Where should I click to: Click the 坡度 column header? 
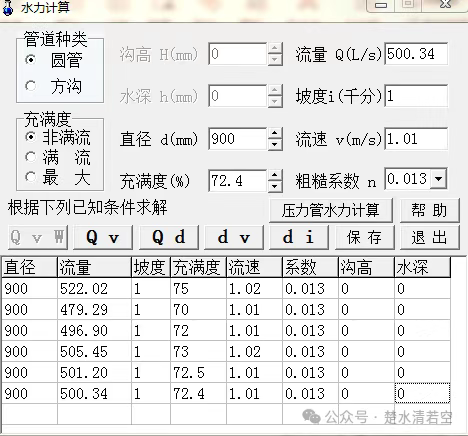click(151, 267)
